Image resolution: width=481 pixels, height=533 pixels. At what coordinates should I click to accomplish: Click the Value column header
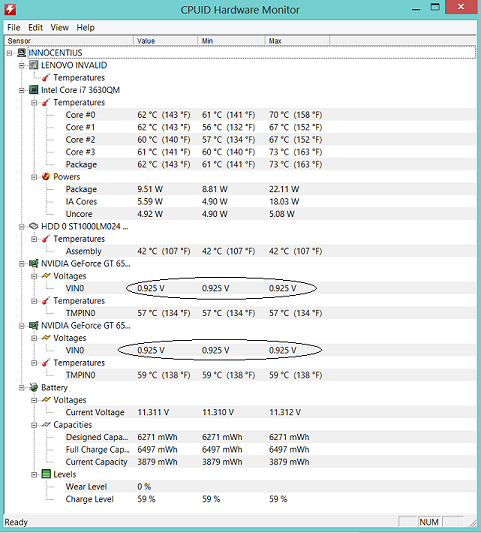(x=166, y=41)
